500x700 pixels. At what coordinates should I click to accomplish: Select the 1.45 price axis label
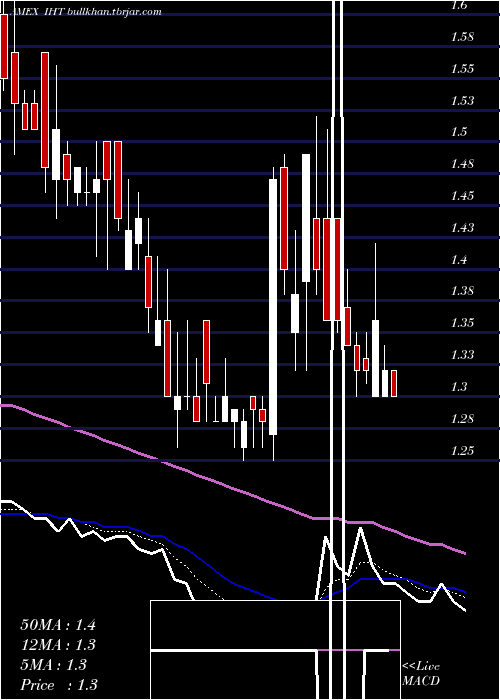click(463, 196)
